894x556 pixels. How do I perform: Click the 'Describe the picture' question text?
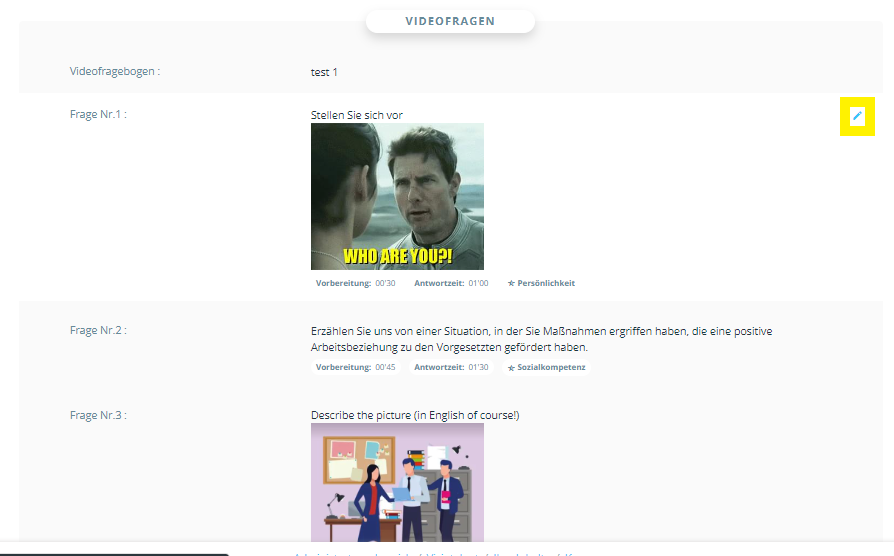[x=415, y=415]
